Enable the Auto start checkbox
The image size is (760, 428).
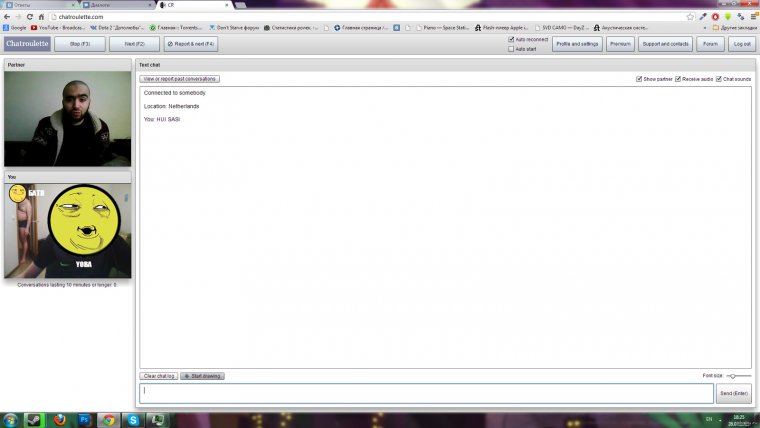511,48
